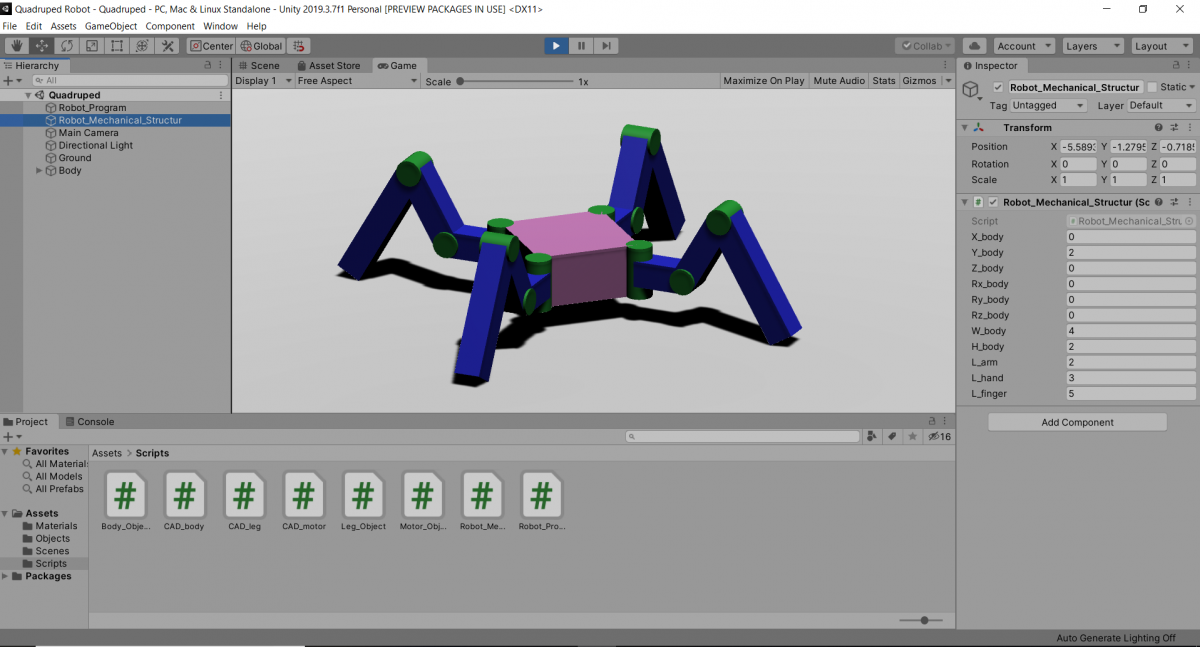Select the CAD_motor script asset
1200x647 pixels.
304,495
